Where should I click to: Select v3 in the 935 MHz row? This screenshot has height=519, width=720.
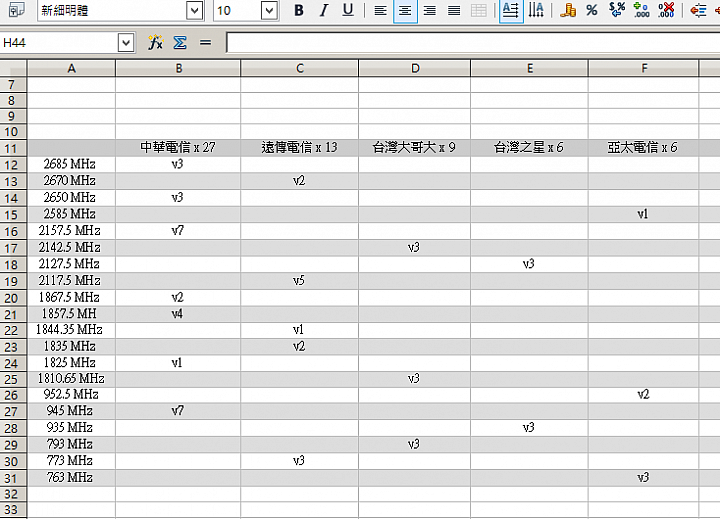[x=529, y=428]
